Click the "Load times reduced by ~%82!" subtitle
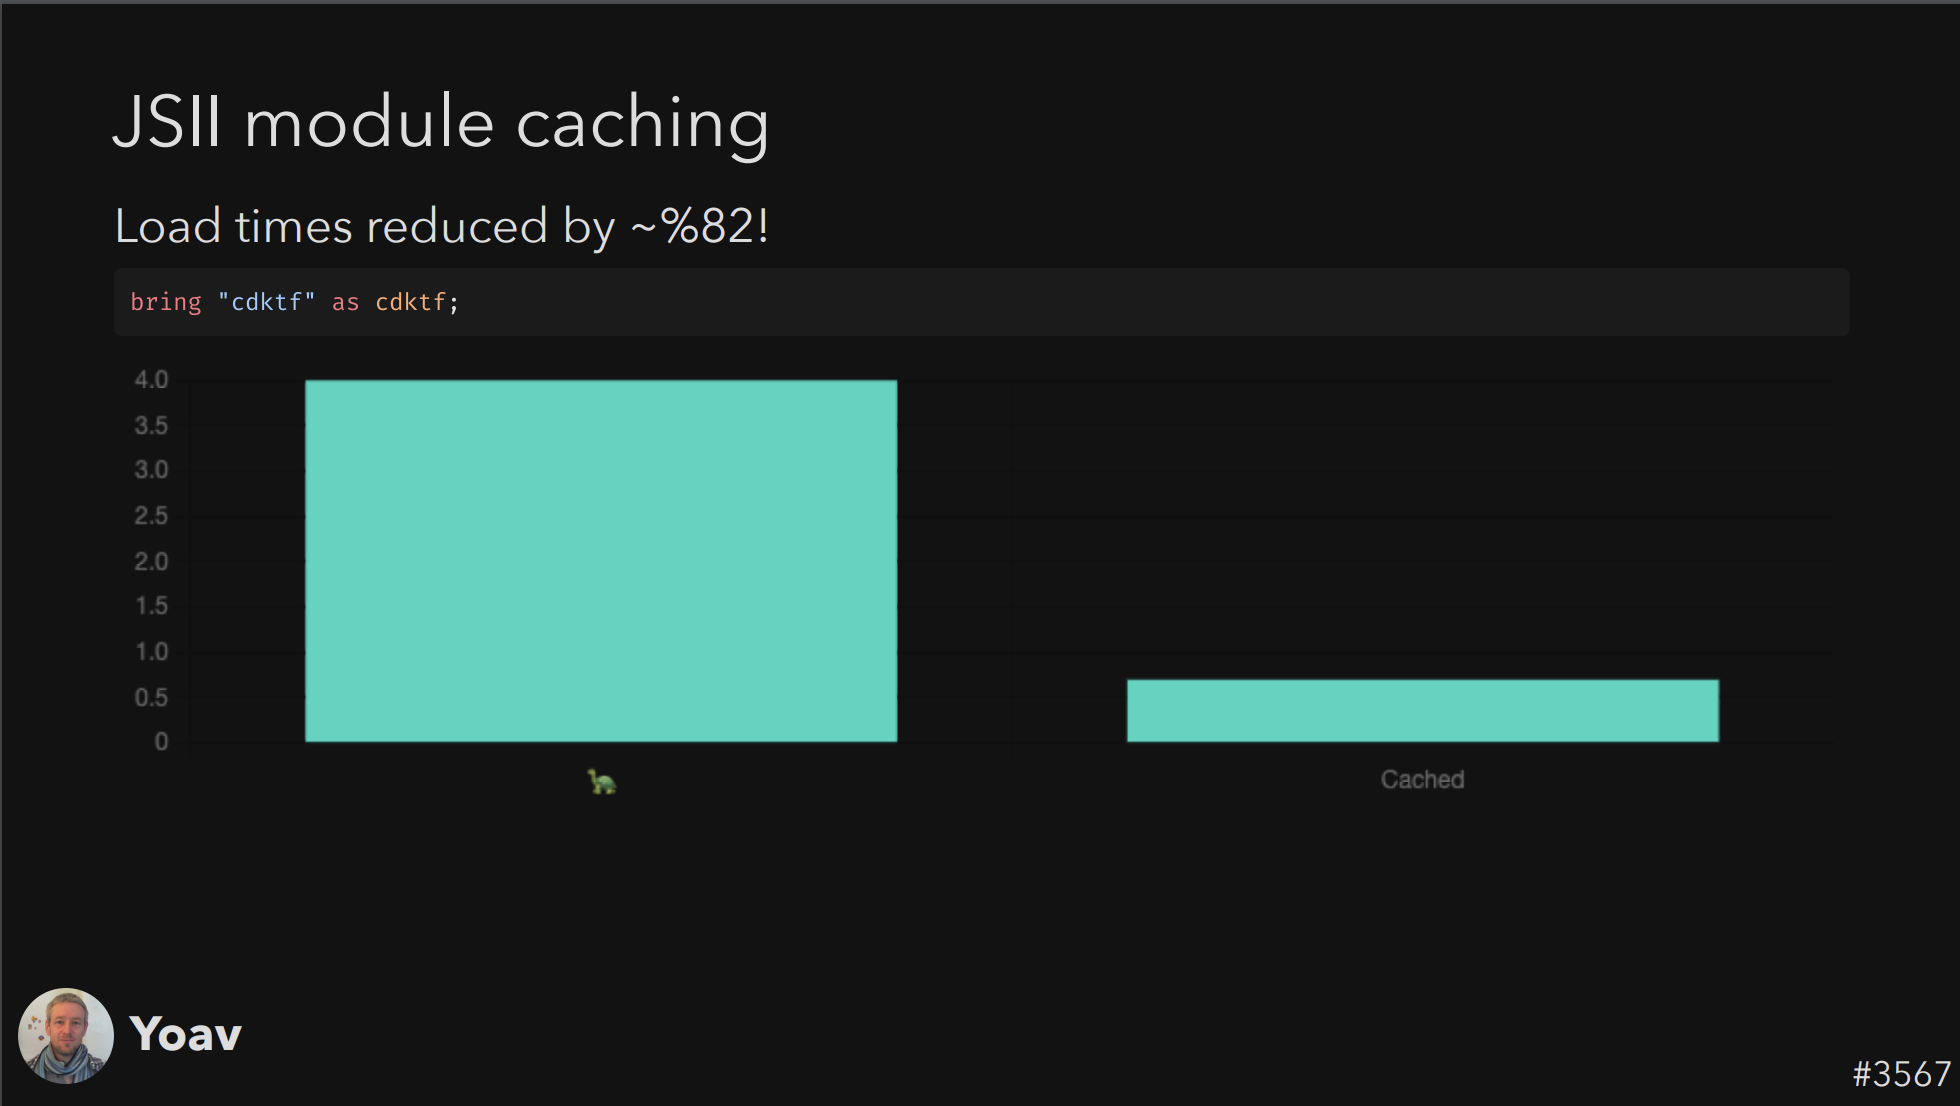The image size is (1960, 1106). click(x=441, y=226)
